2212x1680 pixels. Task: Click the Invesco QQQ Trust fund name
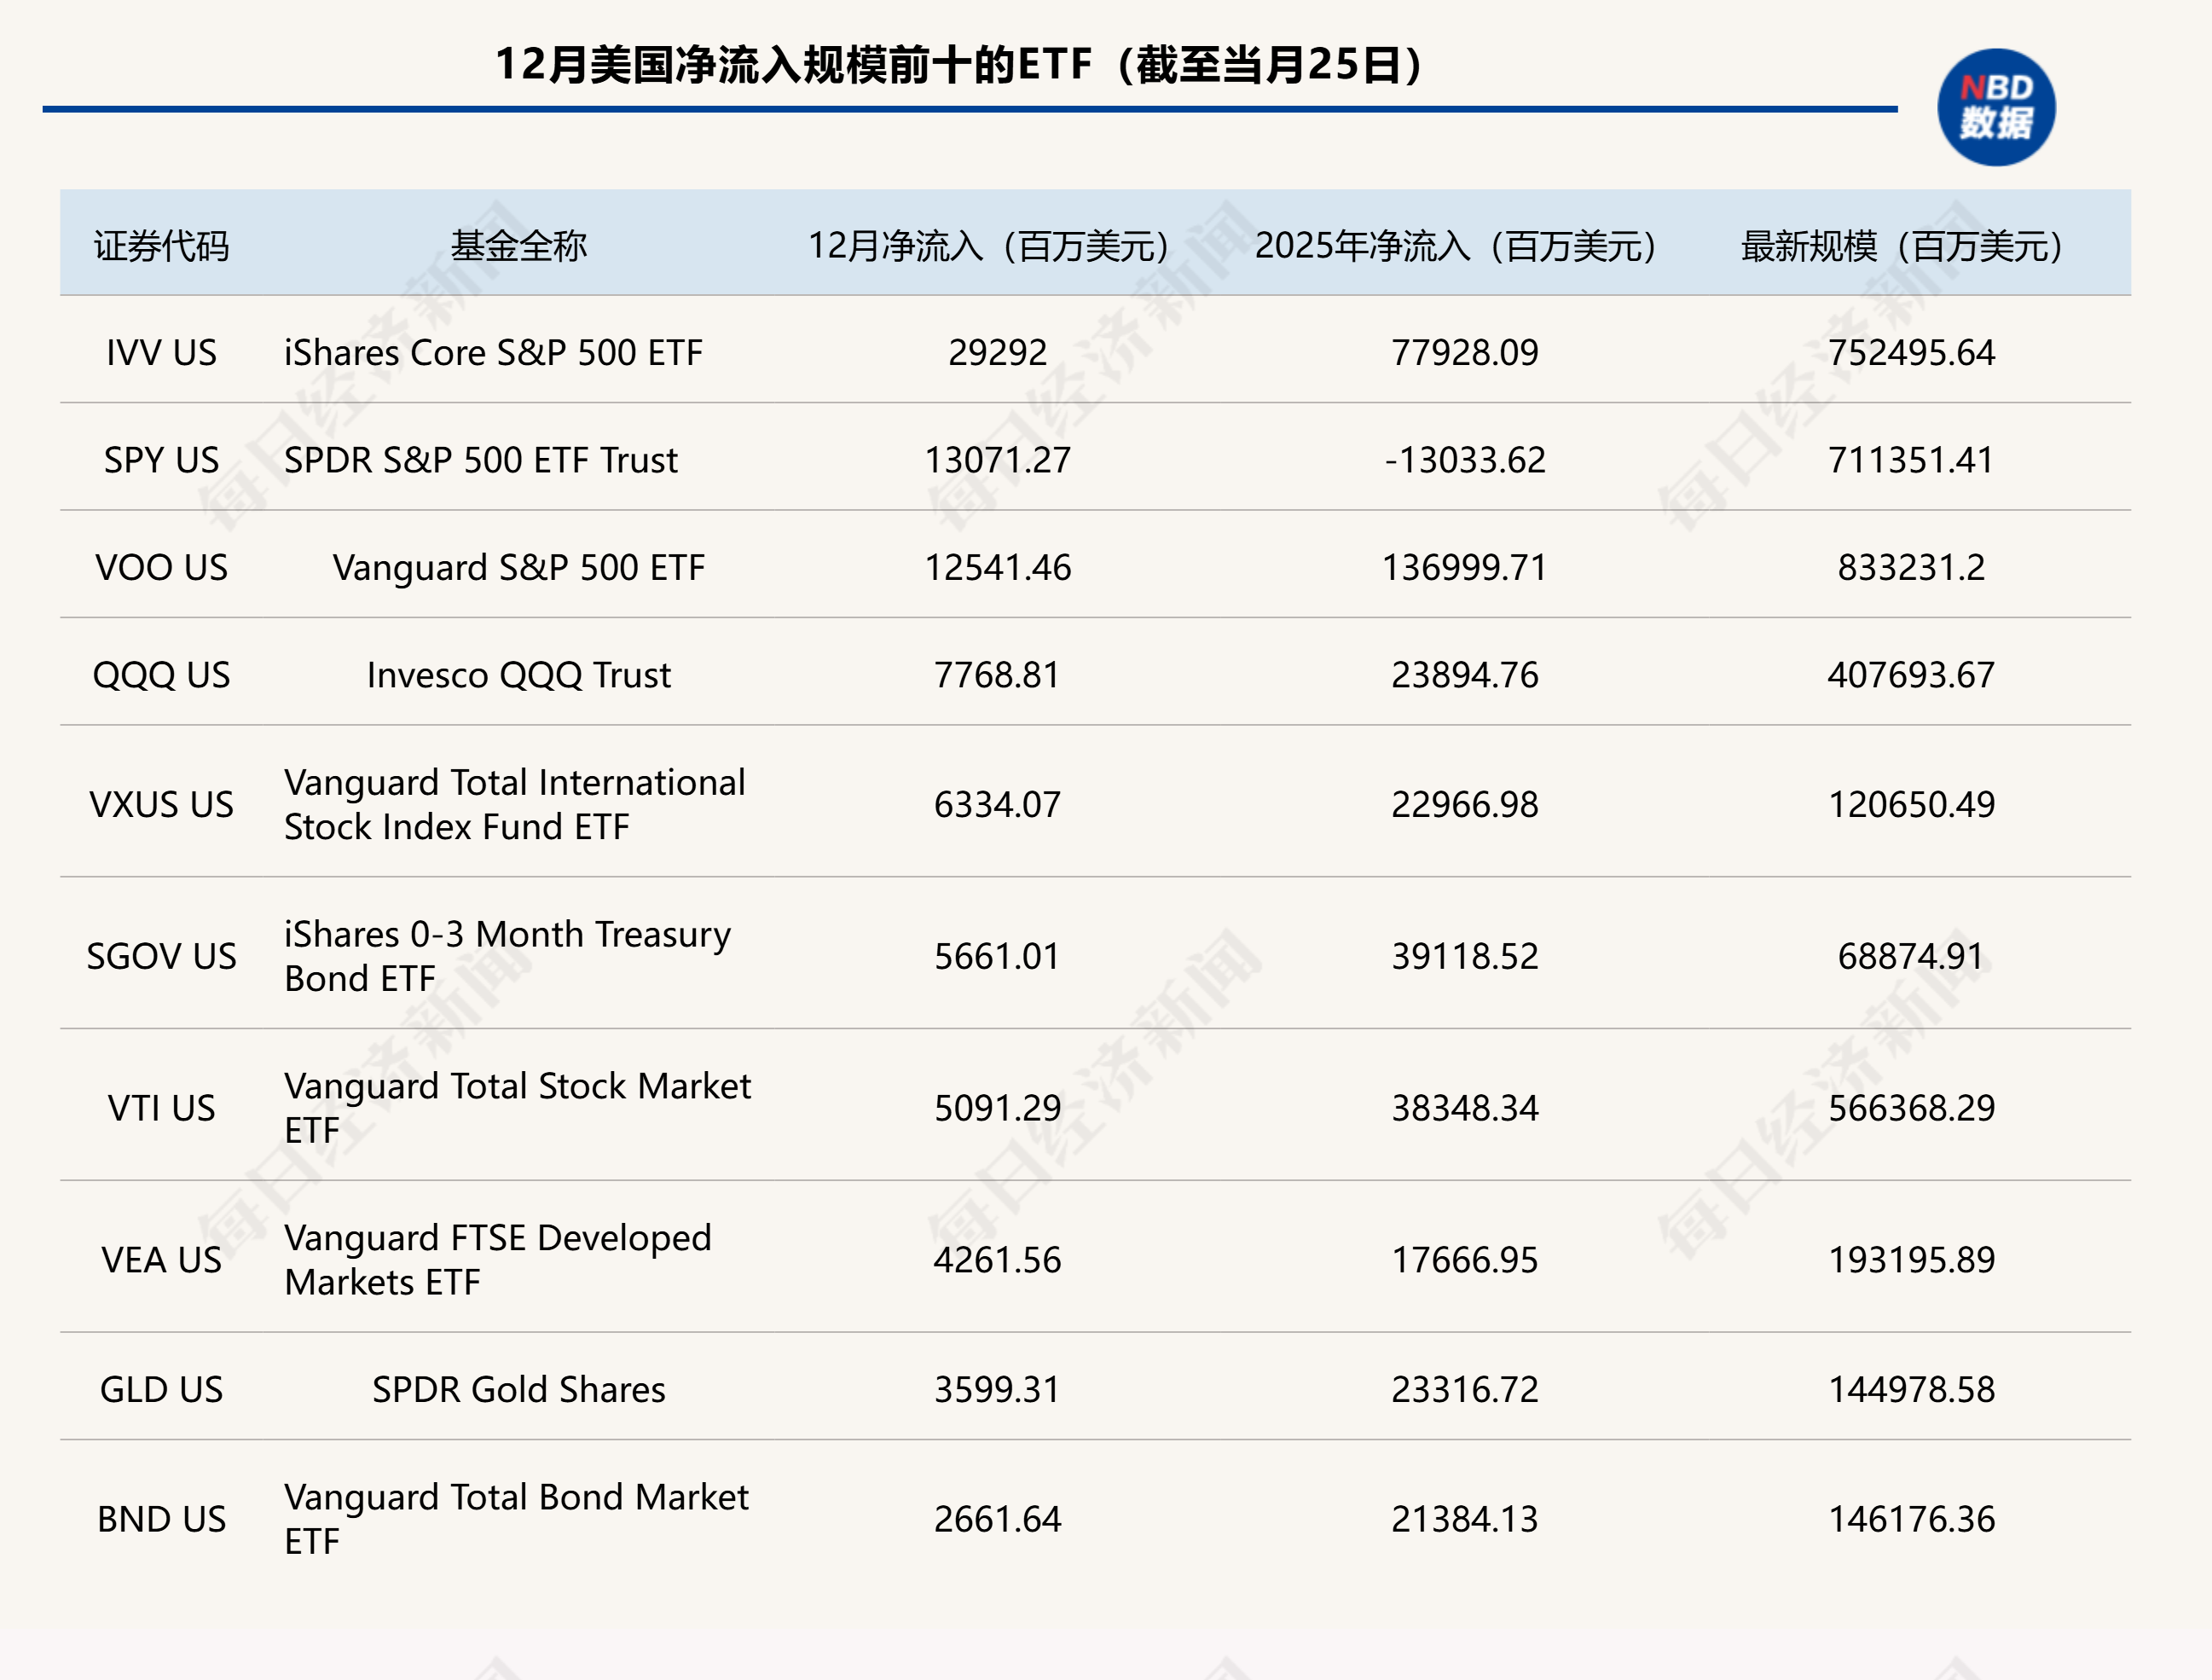click(518, 675)
